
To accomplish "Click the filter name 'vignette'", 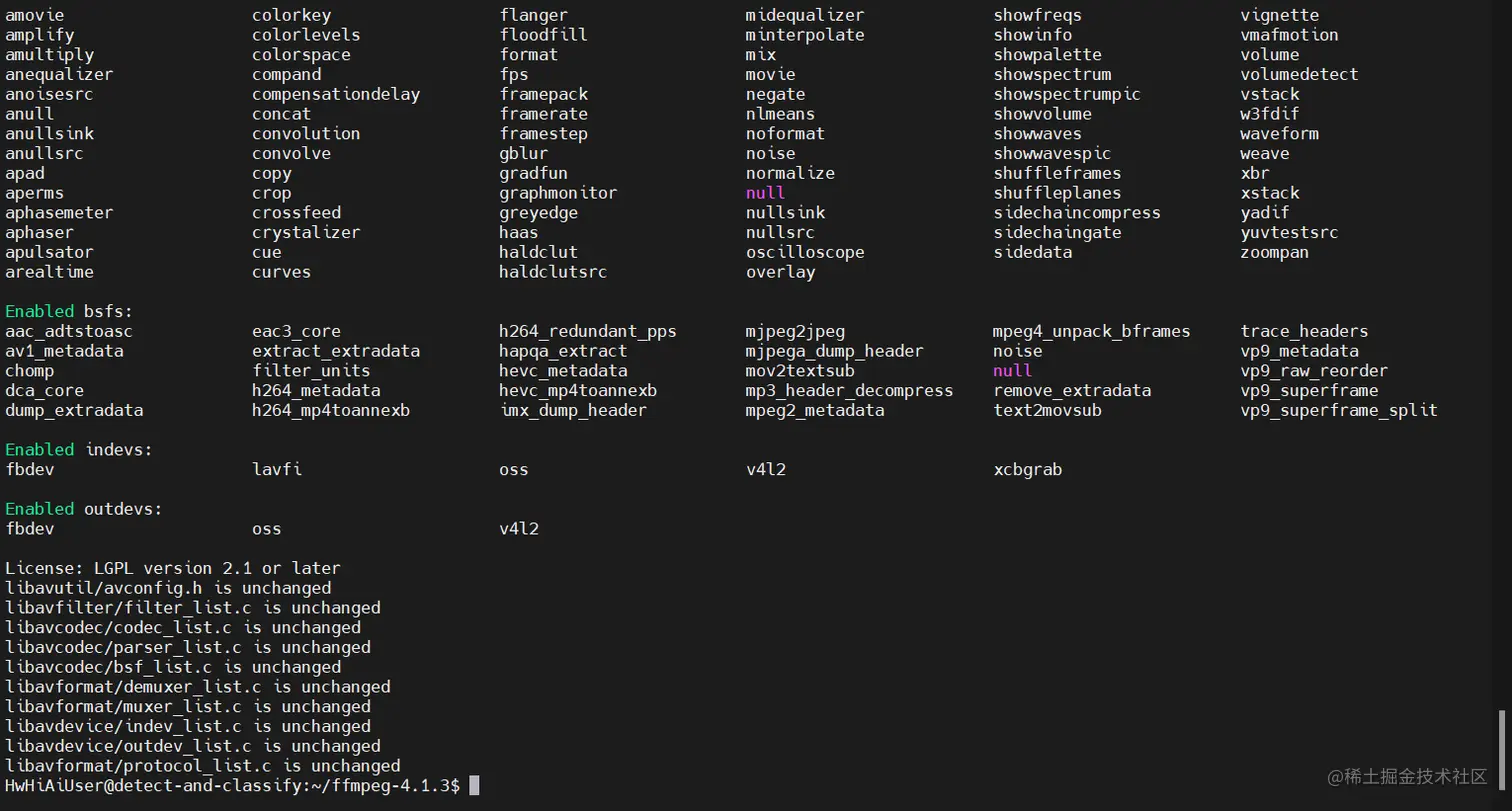I will tap(1280, 15).
